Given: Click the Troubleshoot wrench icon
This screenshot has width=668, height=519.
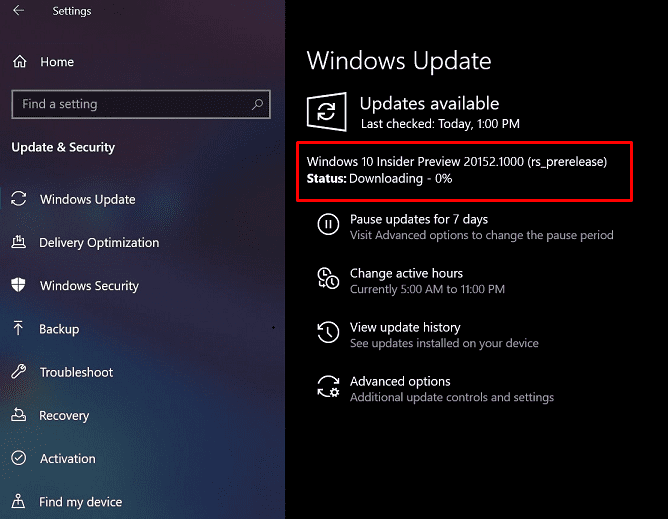Looking at the screenshot, I should (18, 372).
